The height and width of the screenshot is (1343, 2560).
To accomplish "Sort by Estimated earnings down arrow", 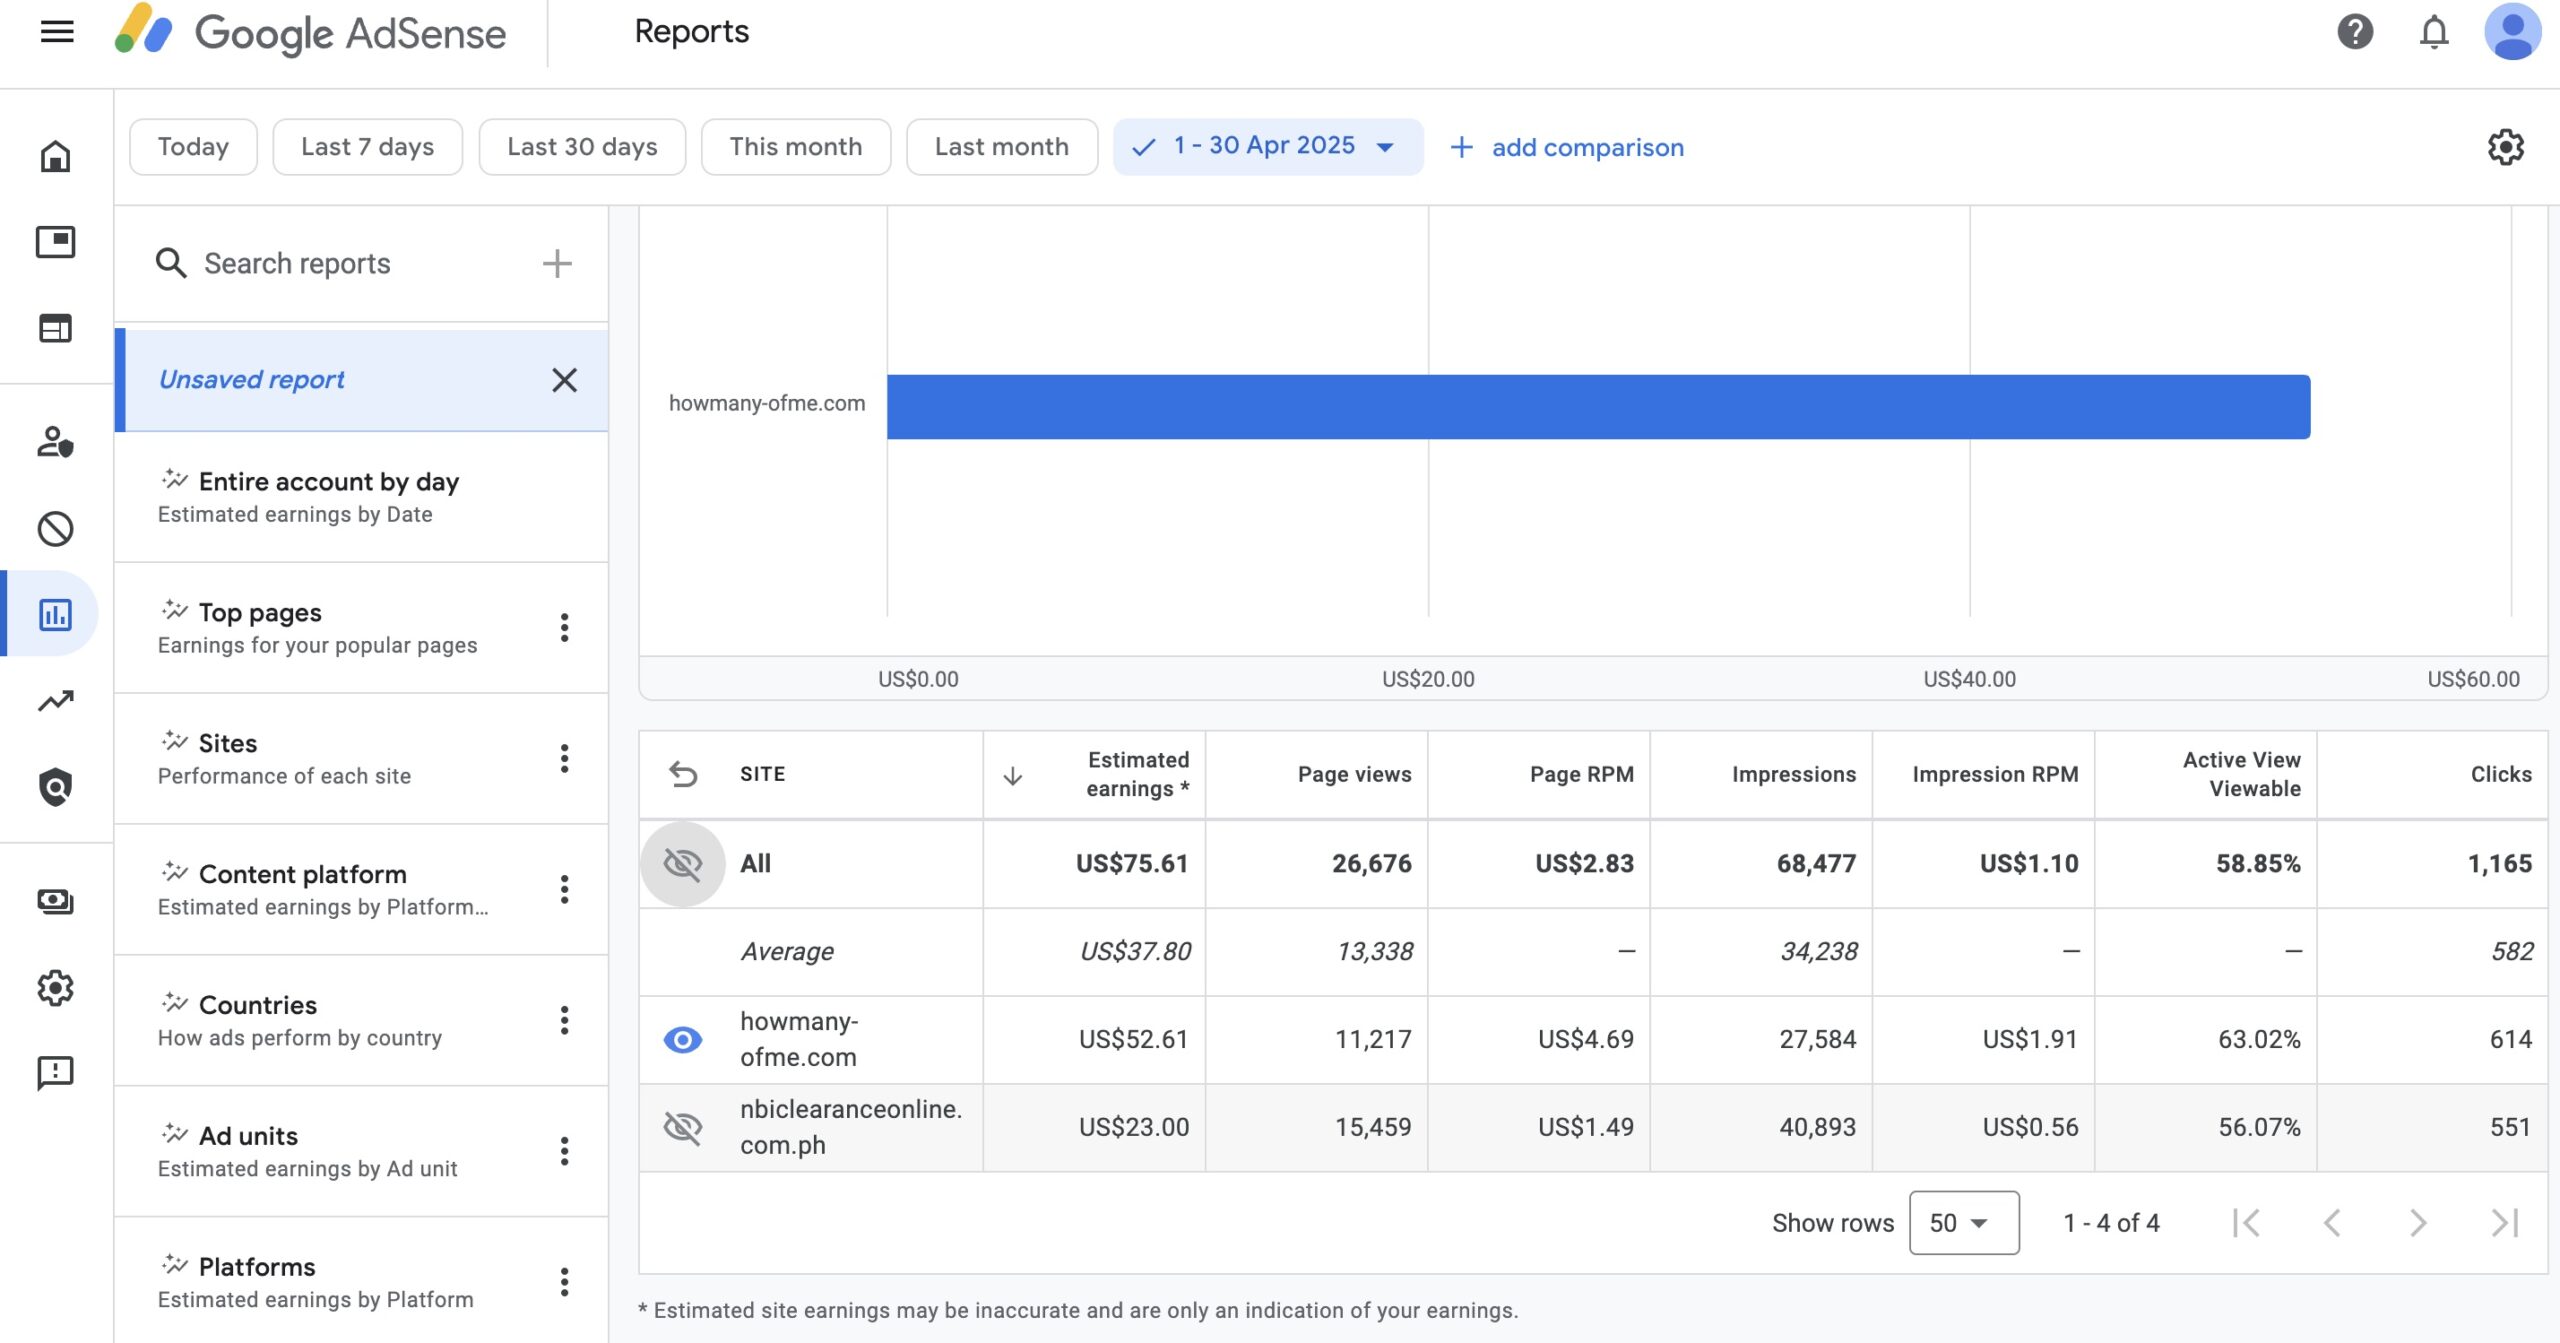I will (1012, 776).
